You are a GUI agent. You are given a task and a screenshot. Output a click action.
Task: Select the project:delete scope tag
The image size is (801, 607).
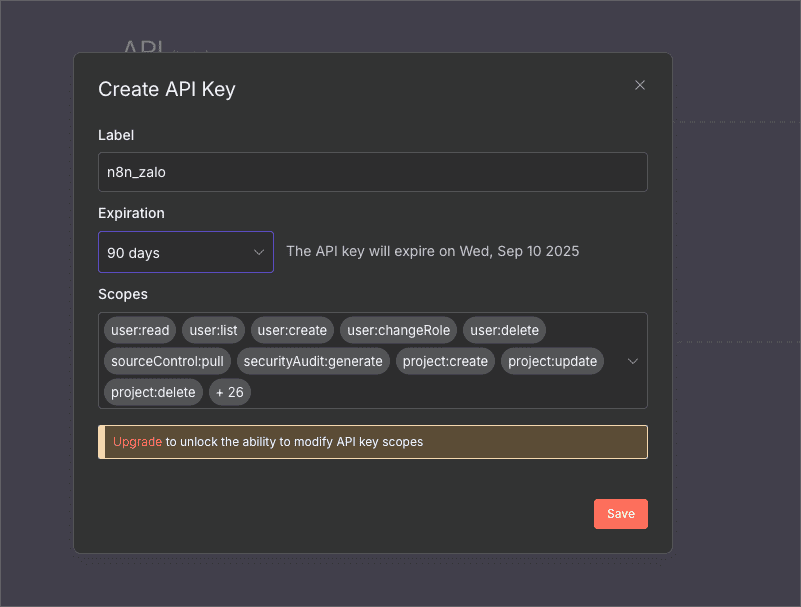pos(153,392)
